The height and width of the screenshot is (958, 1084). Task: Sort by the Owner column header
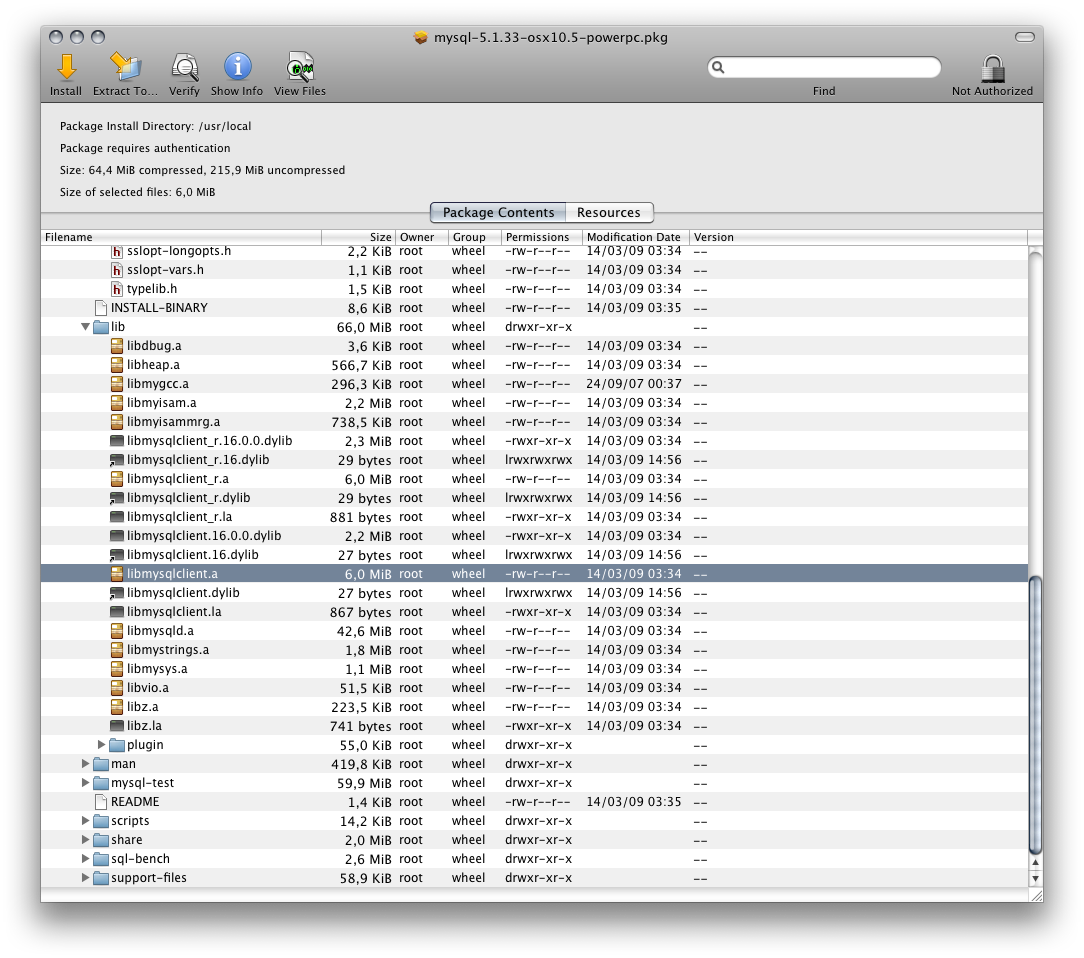point(421,237)
